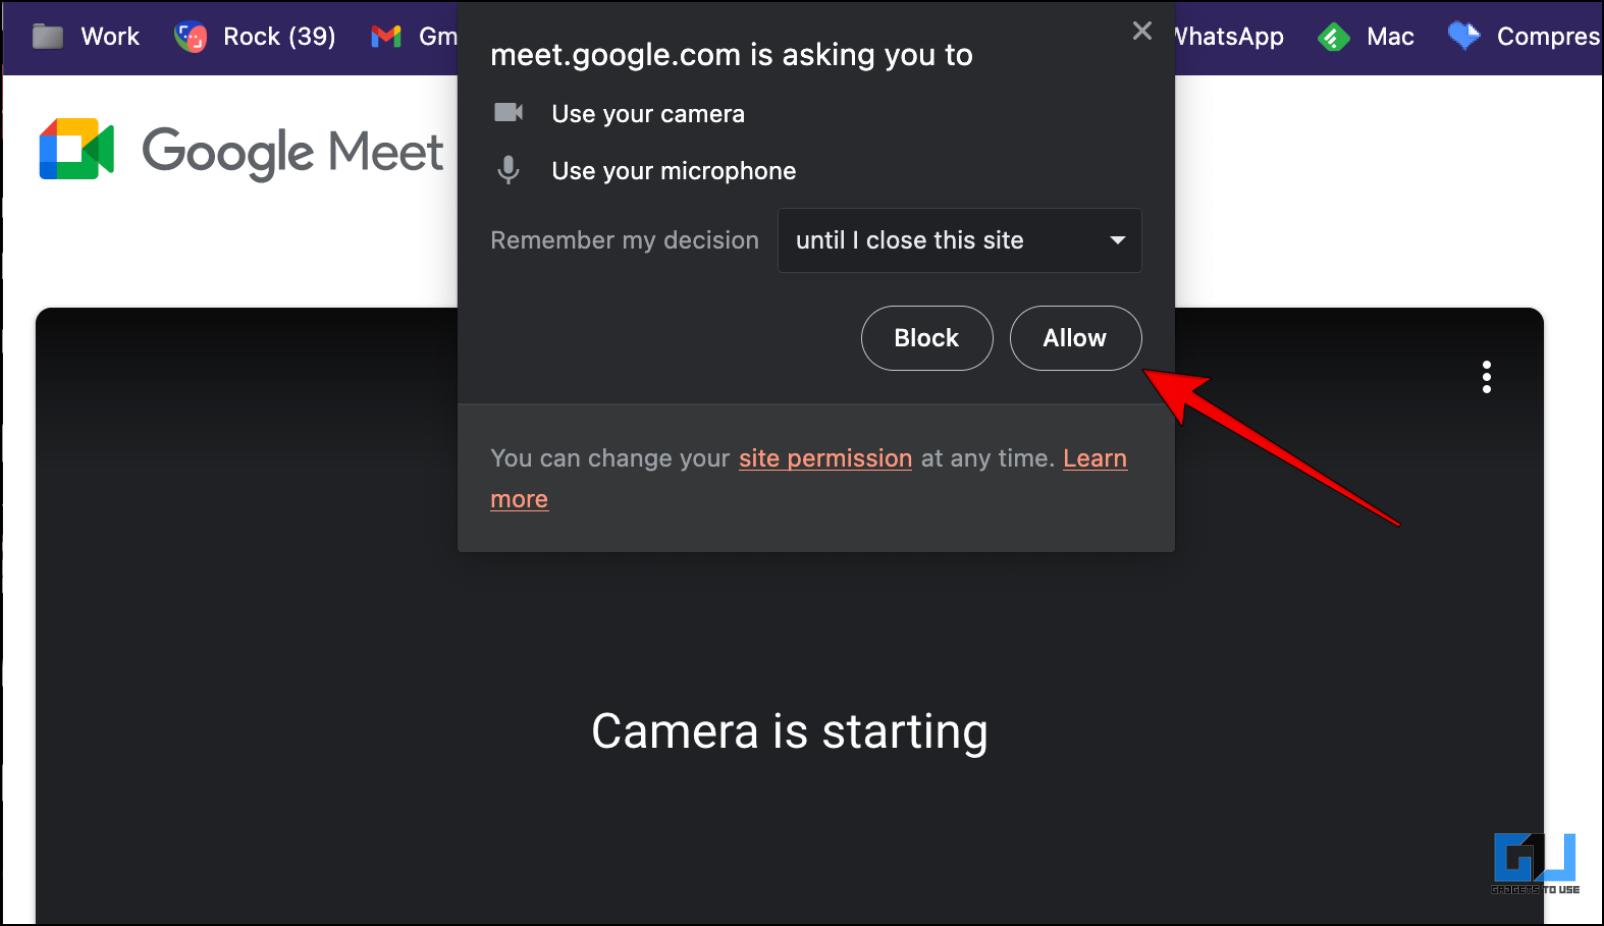Dismiss the permission popup with the X icon
The height and width of the screenshot is (926, 1604).
pos(1142,31)
